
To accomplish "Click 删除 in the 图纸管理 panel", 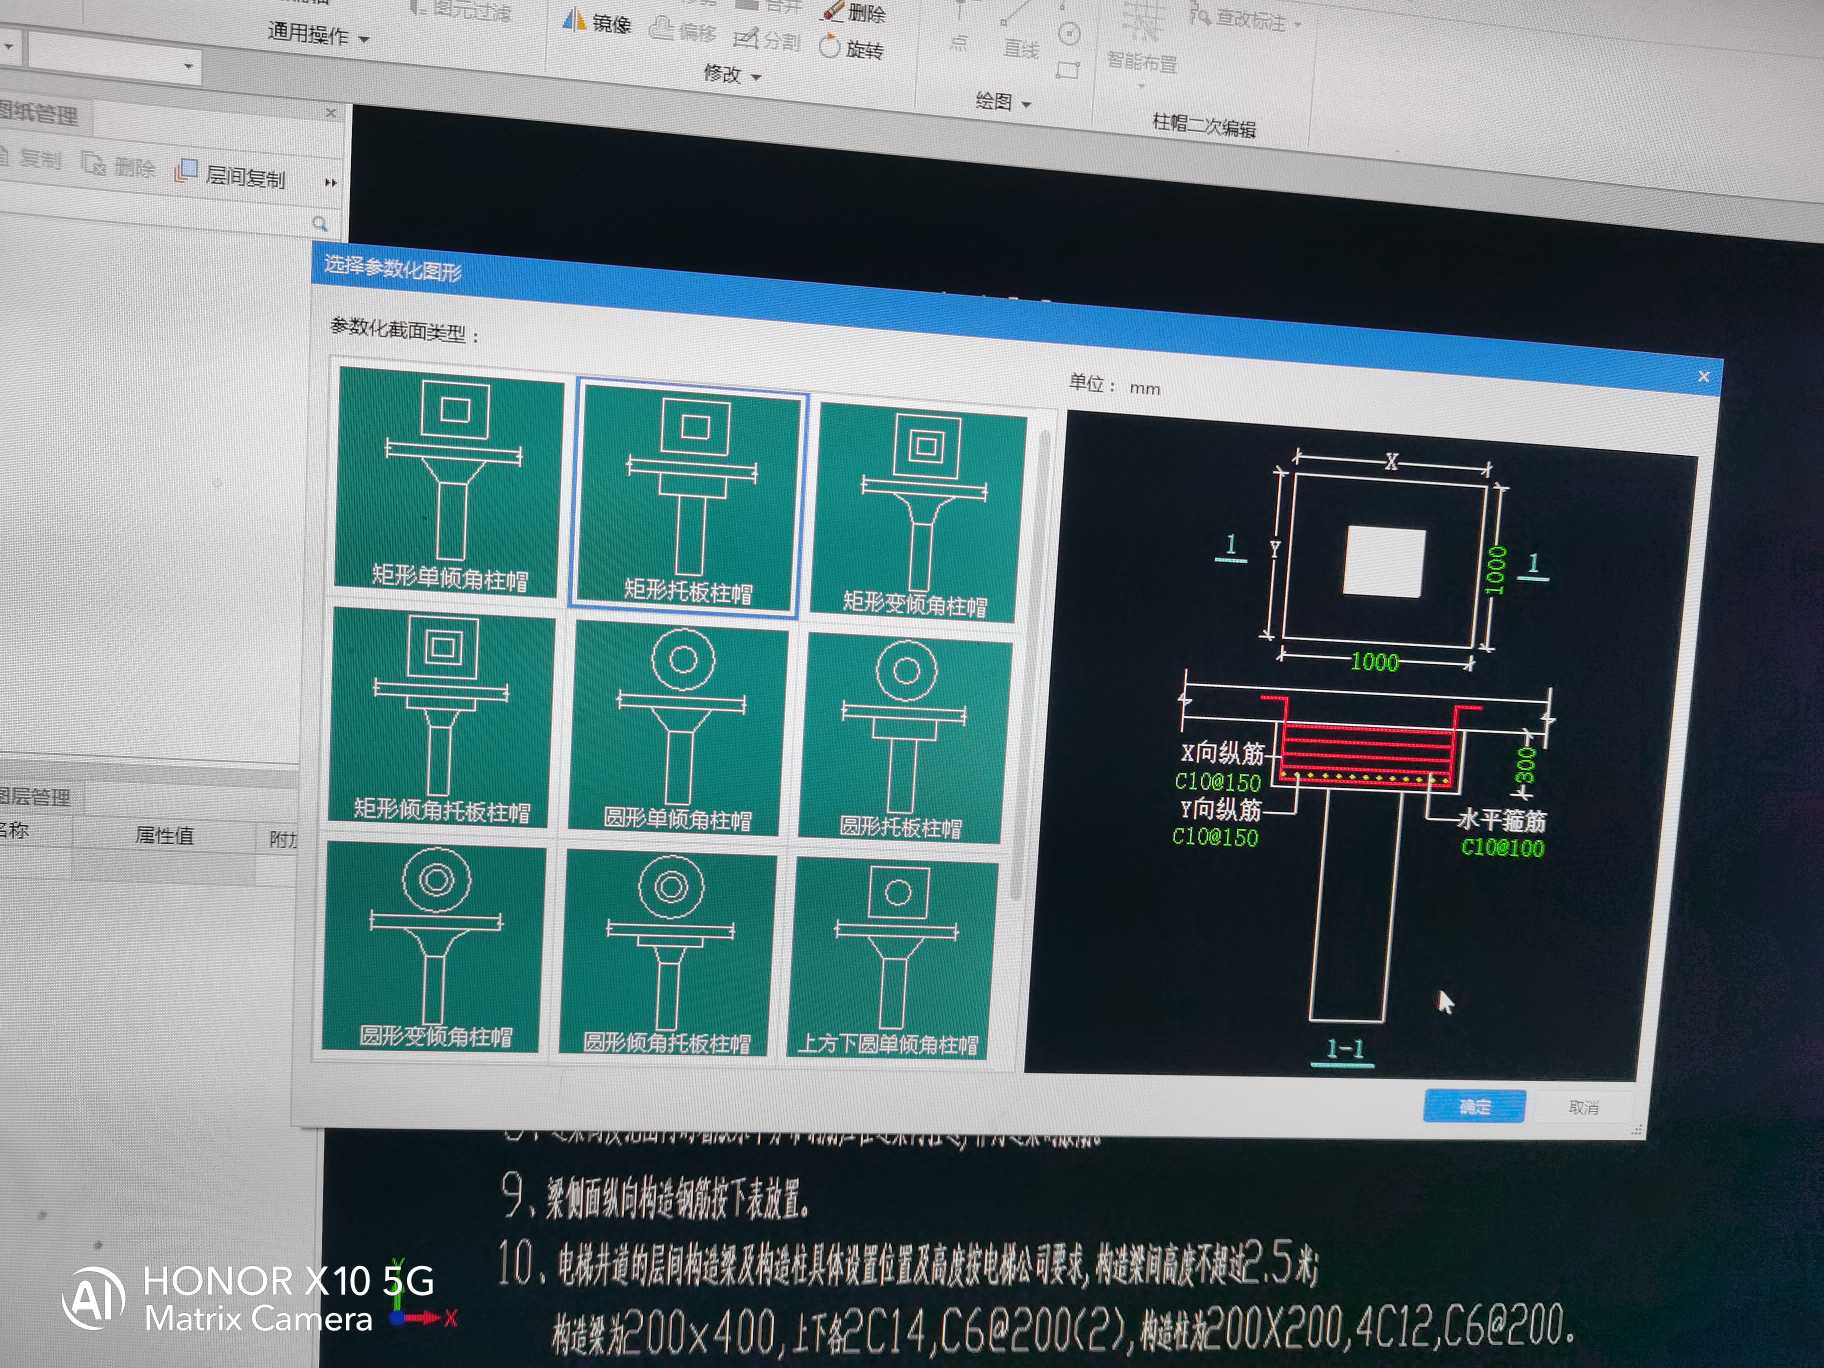I will point(119,165).
